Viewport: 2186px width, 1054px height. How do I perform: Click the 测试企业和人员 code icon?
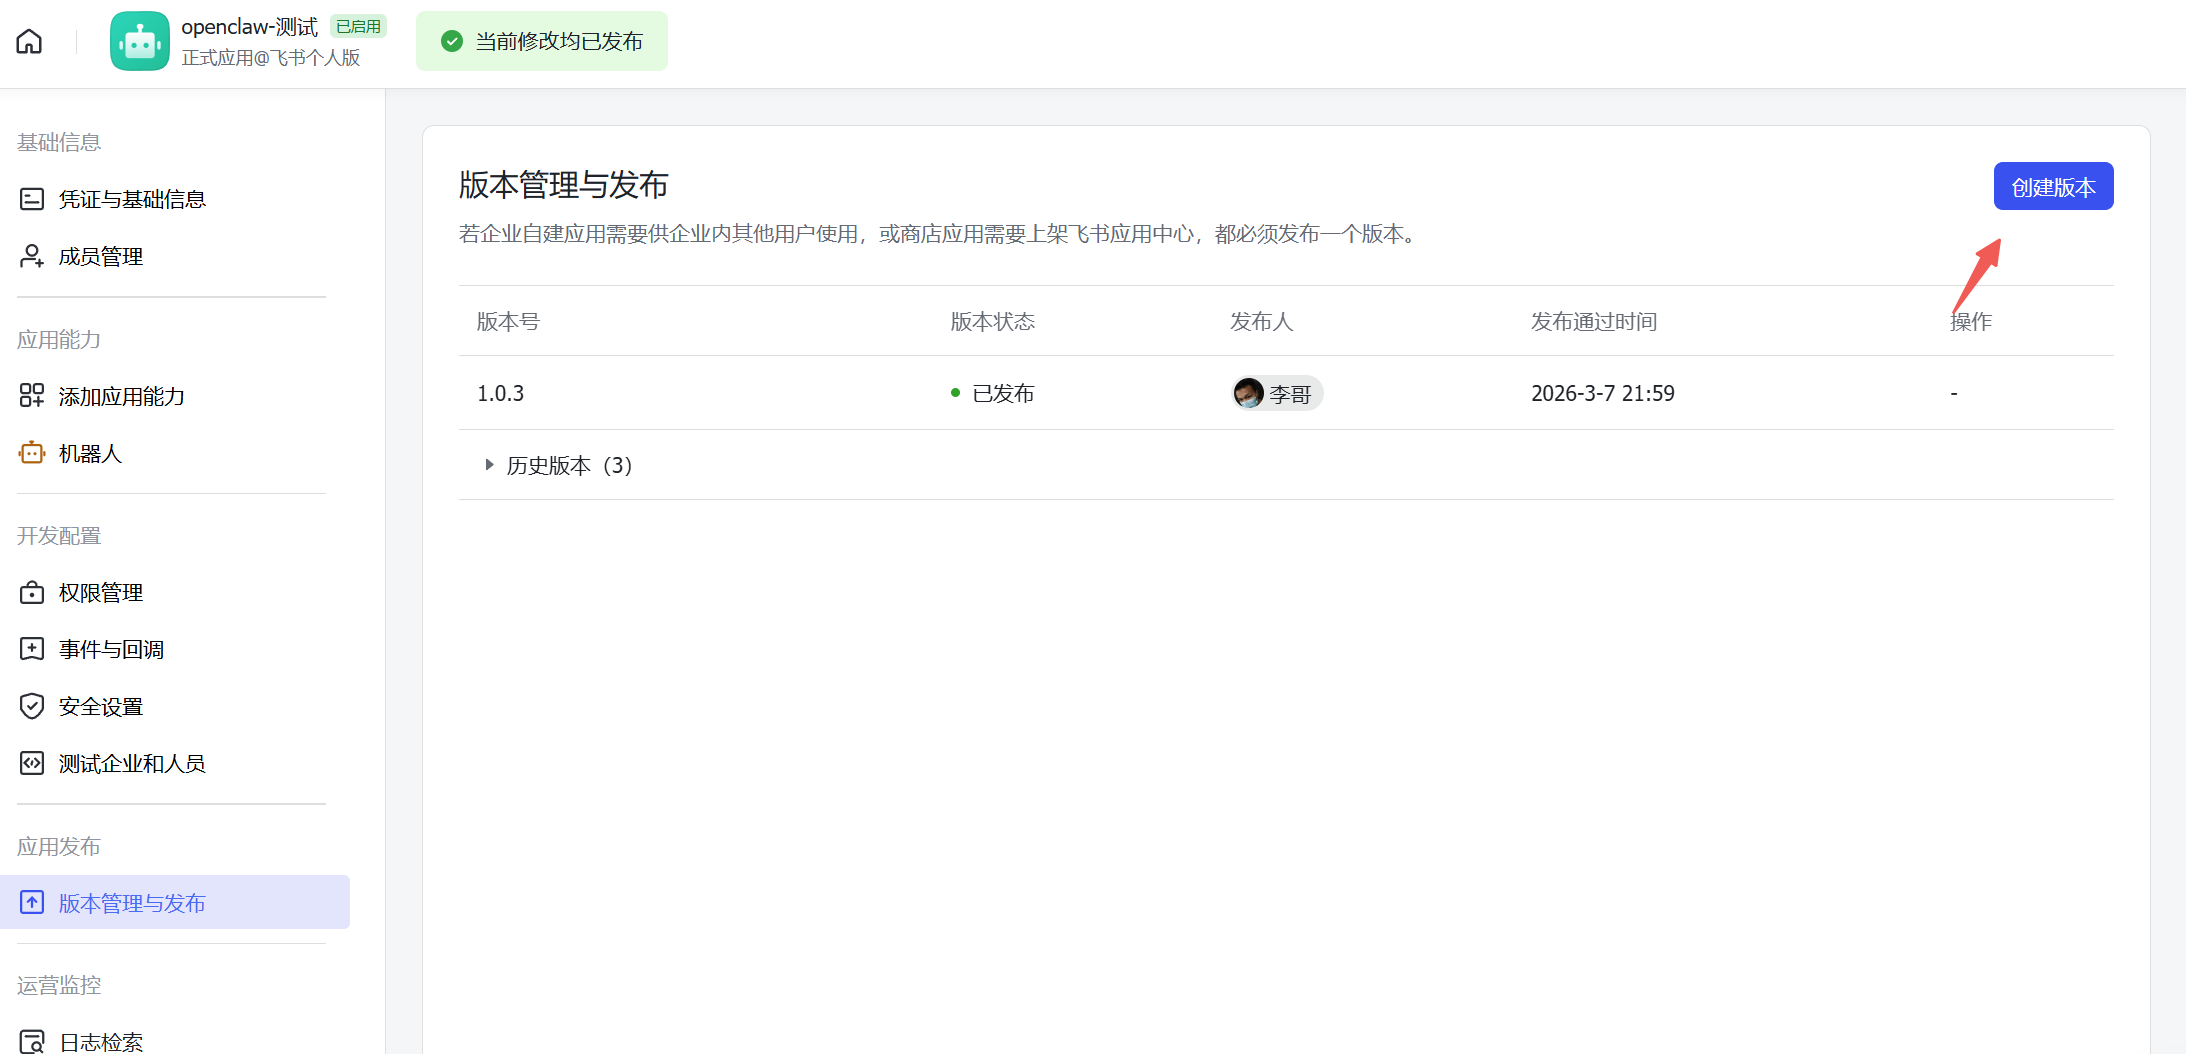click(32, 763)
